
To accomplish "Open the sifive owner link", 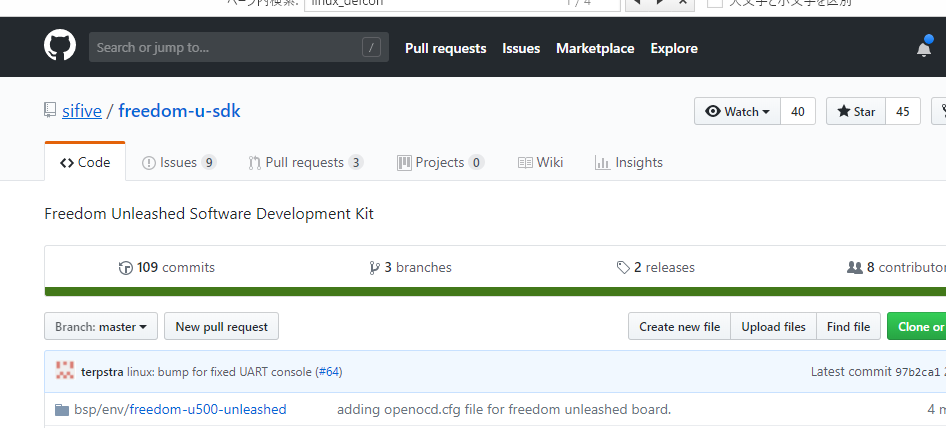I will [x=81, y=111].
